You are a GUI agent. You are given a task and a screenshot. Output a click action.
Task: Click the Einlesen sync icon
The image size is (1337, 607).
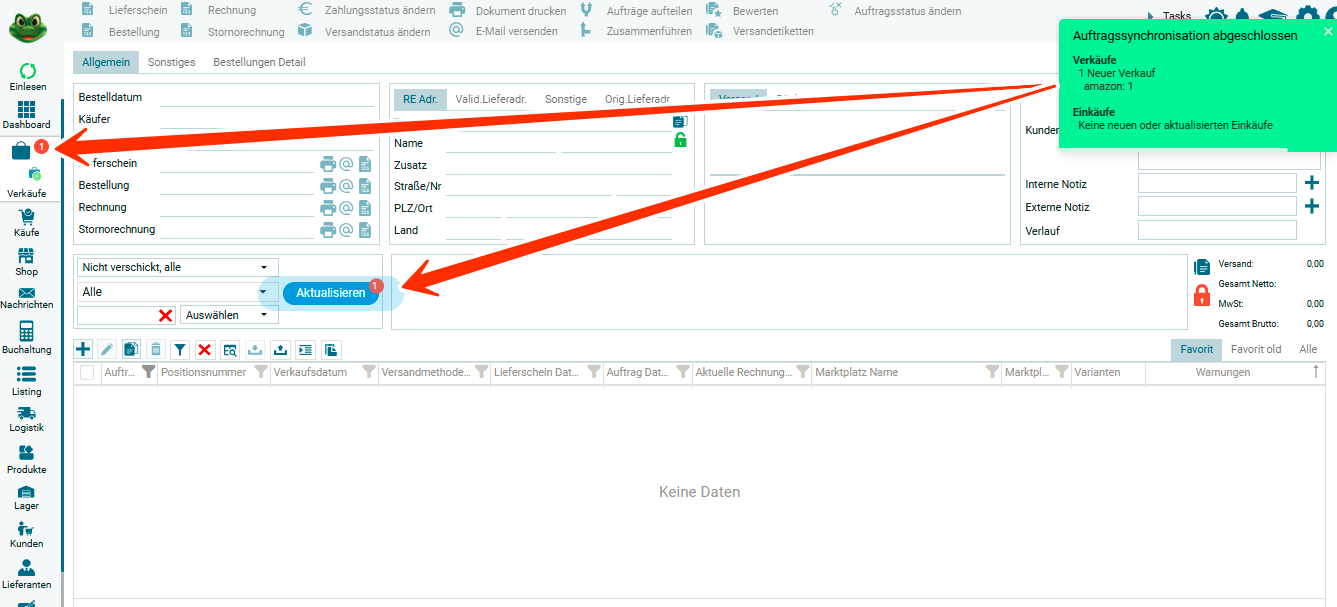27,72
